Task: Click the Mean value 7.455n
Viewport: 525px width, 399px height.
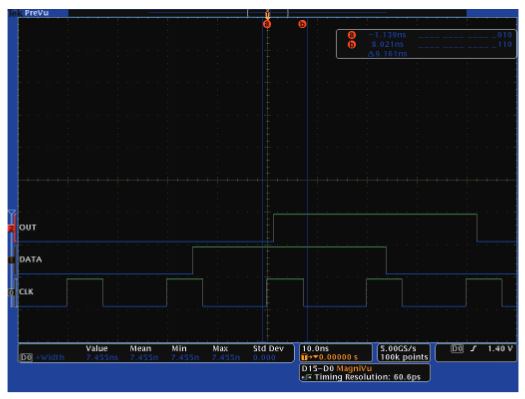Action: coord(144,357)
